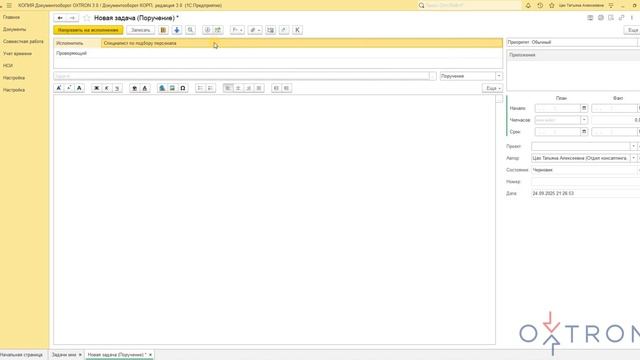Open history clock icon in title bar
640x360 pixels.
click(540, 5)
